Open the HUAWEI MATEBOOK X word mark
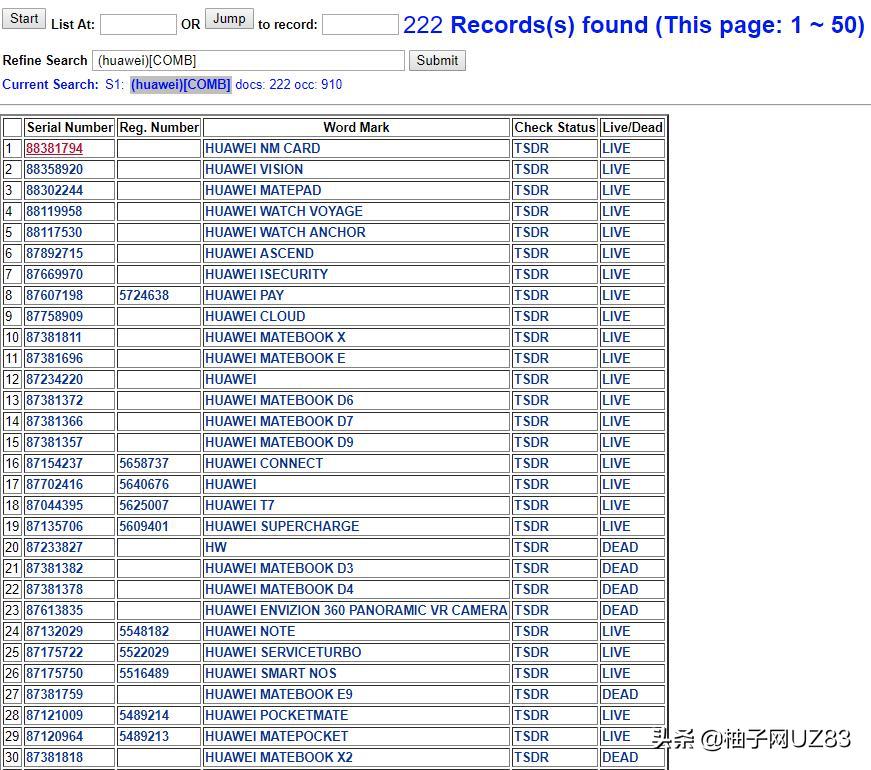This screenshot has width=871, height=770. tap(275, 337)
